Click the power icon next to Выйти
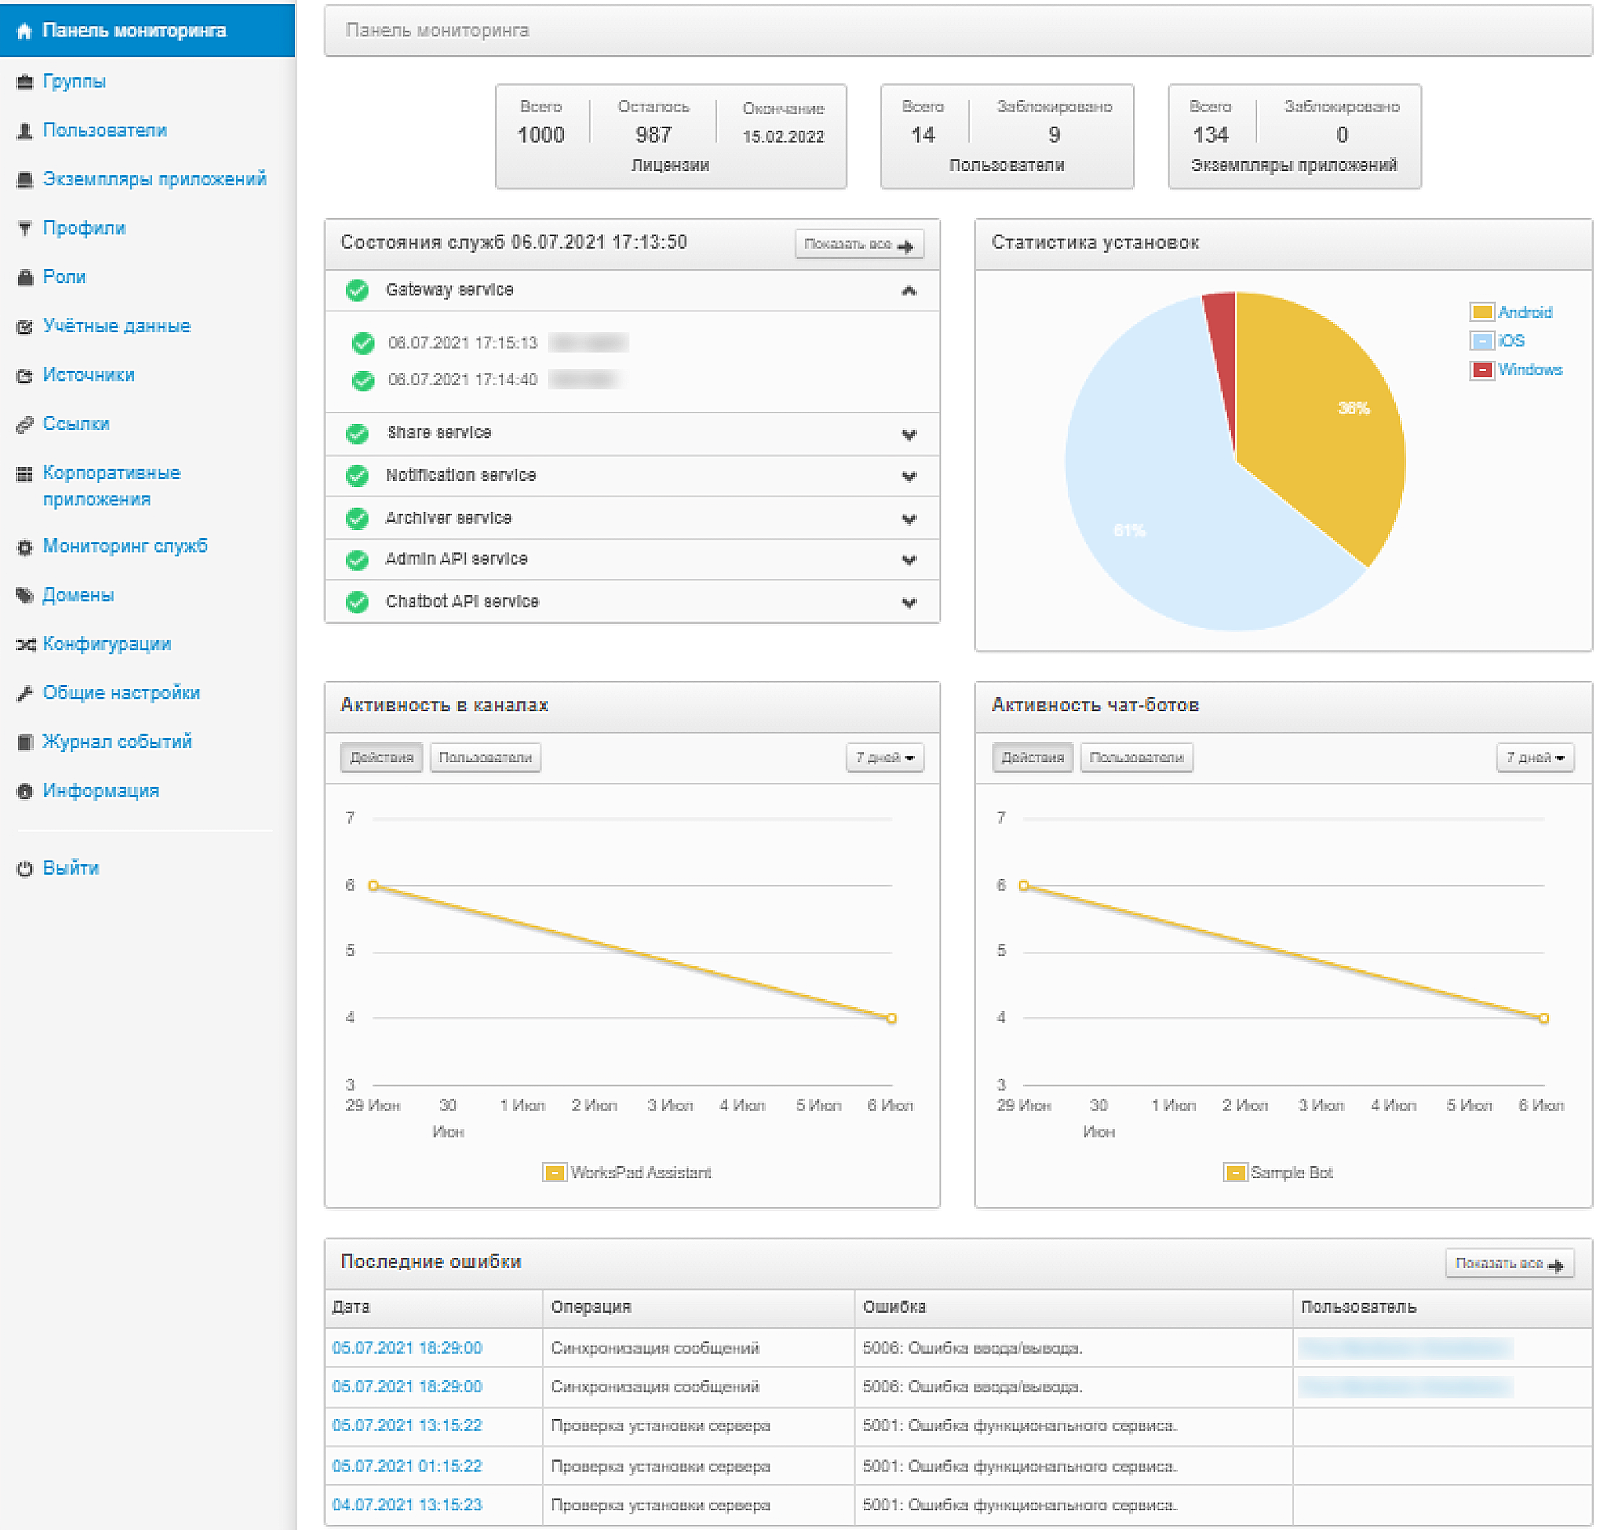 [x=24, y=869]
